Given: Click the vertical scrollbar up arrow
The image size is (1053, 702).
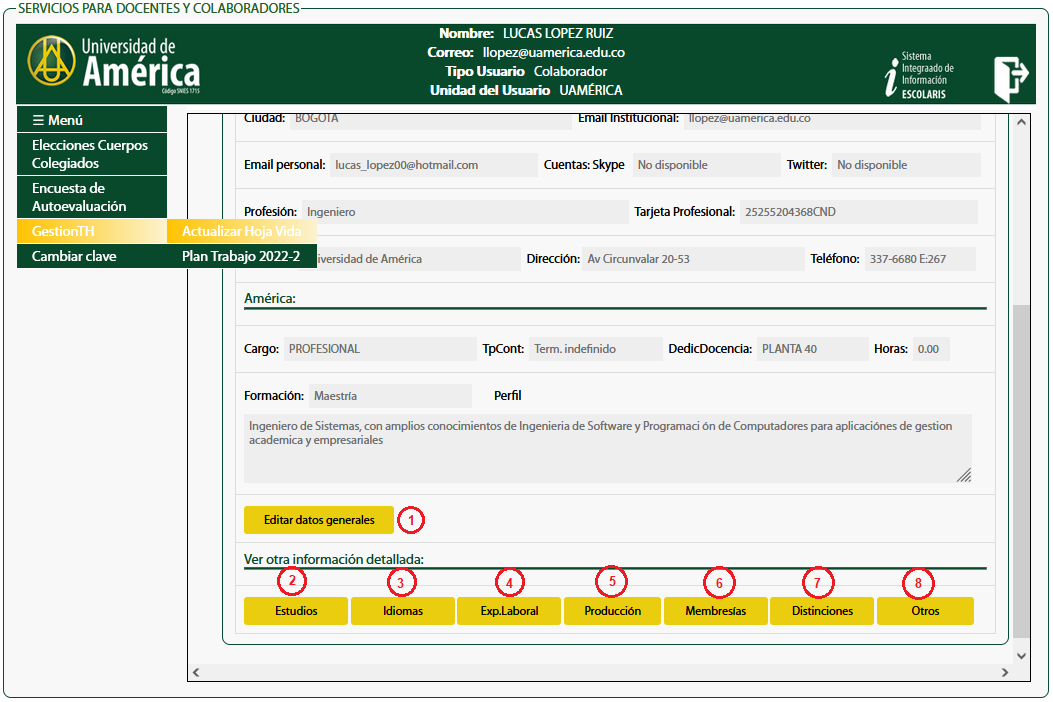Looking at the screenshot, I should pyautogui.click(x=1021, y=122).
